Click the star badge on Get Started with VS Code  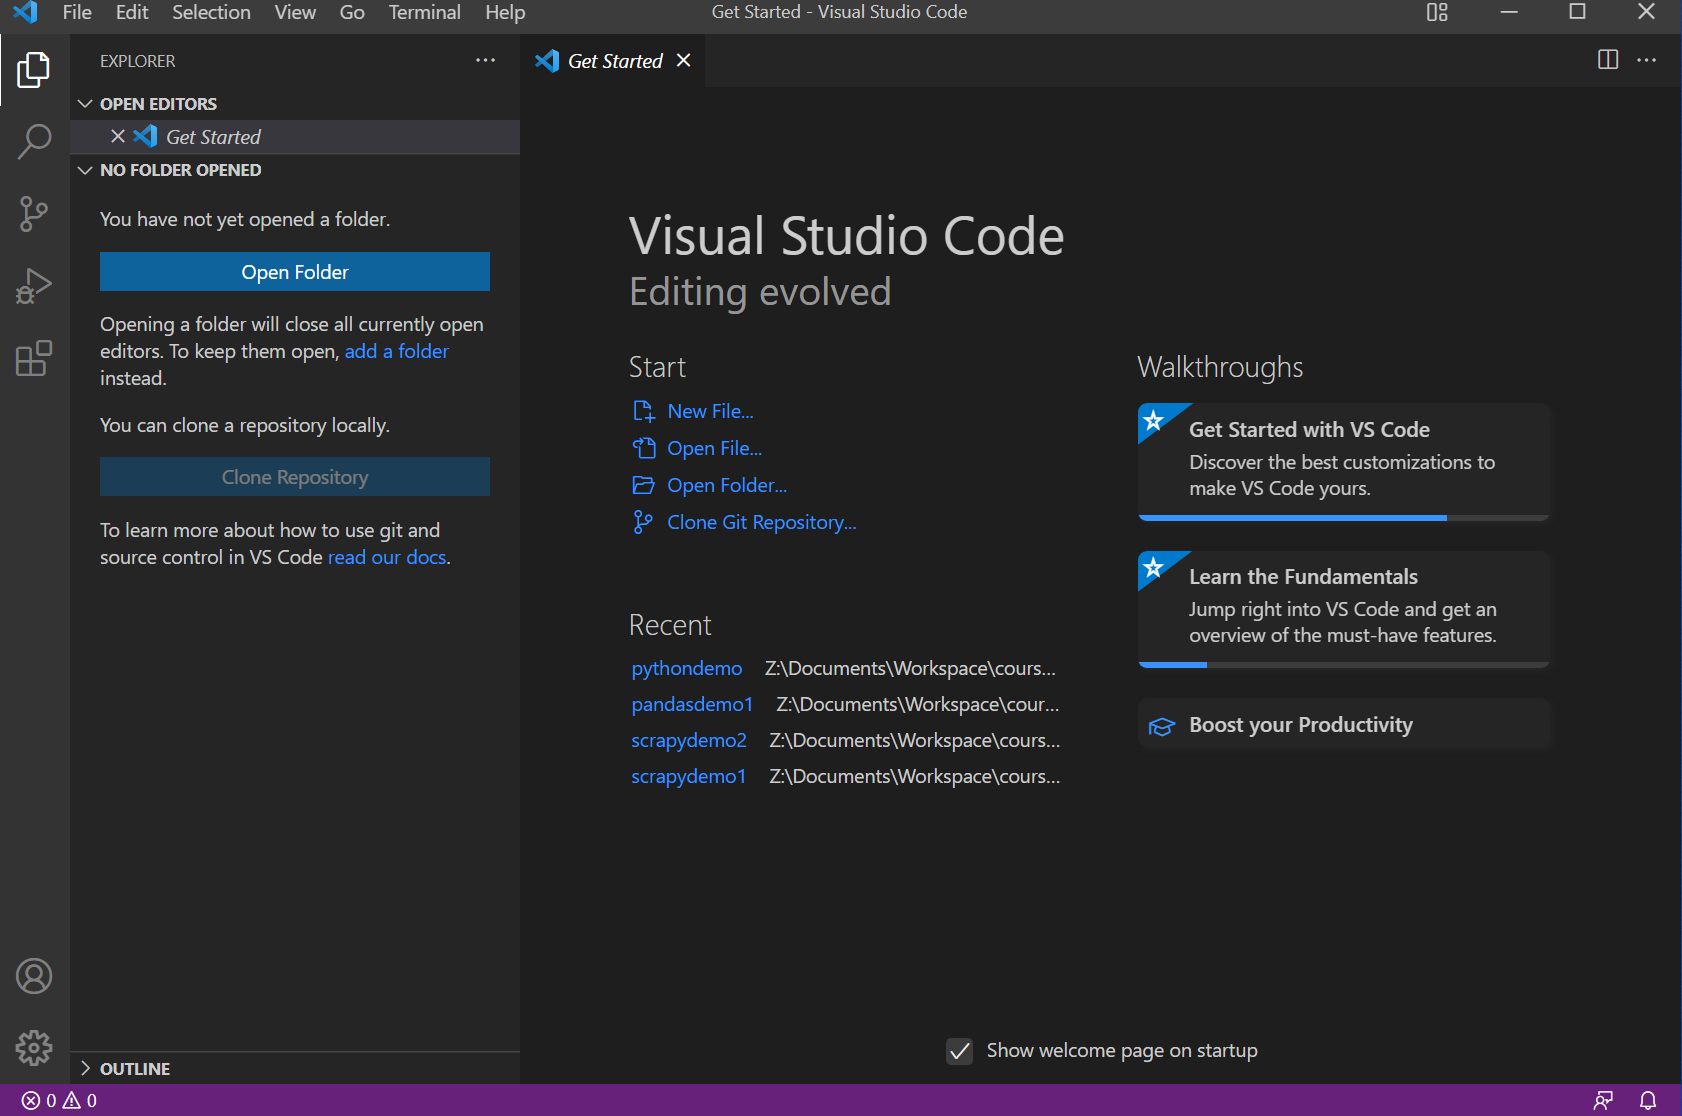click(x=1154, y=420)
